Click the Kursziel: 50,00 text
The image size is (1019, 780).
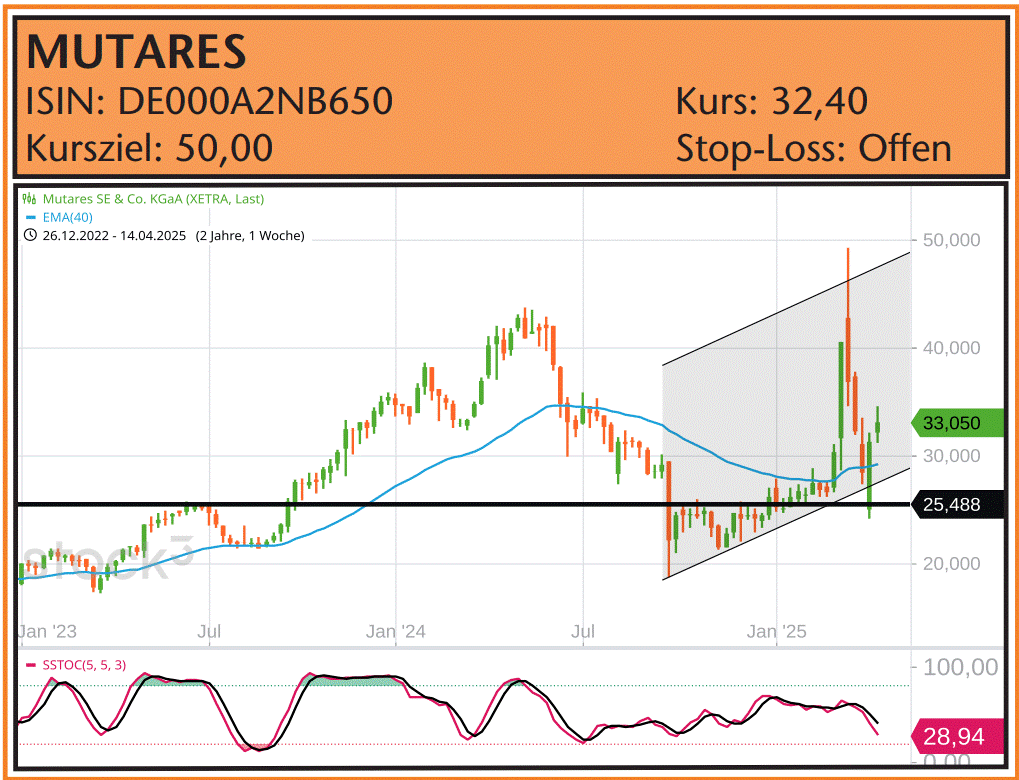point(149,148)
